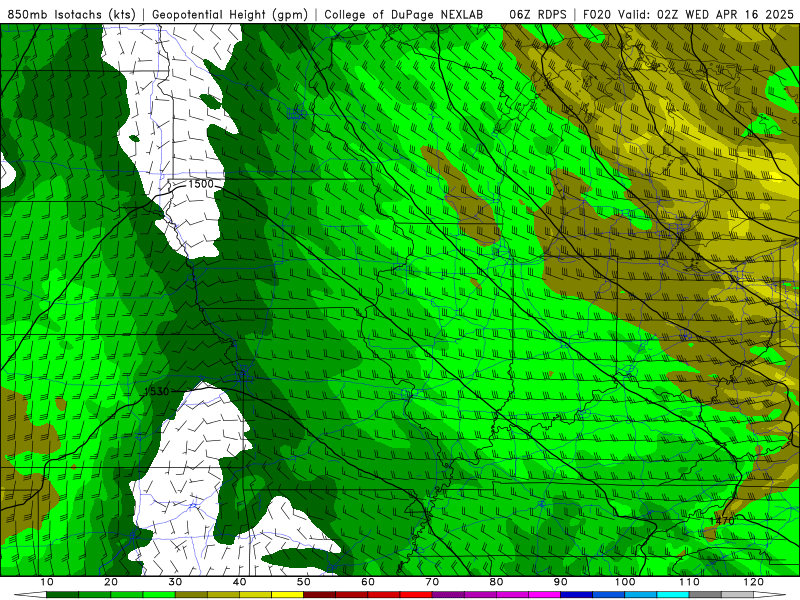Click the 'Geopotential Height (gpm)' header text
800x600 pixels.
pyautogui.click(x=230, y=14)
